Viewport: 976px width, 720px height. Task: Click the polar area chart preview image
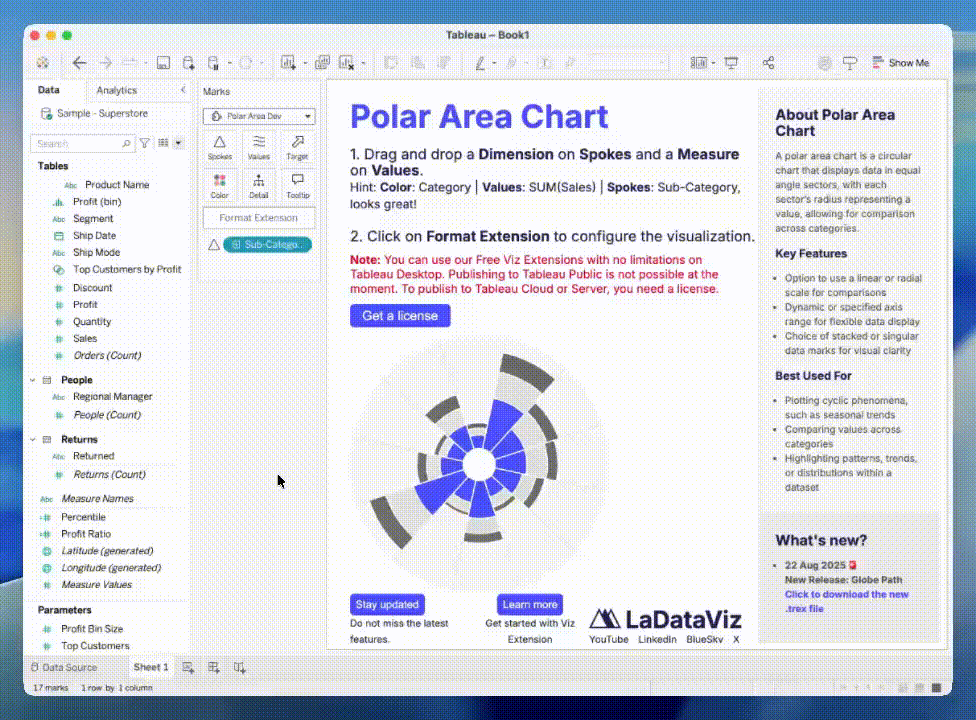478,464
